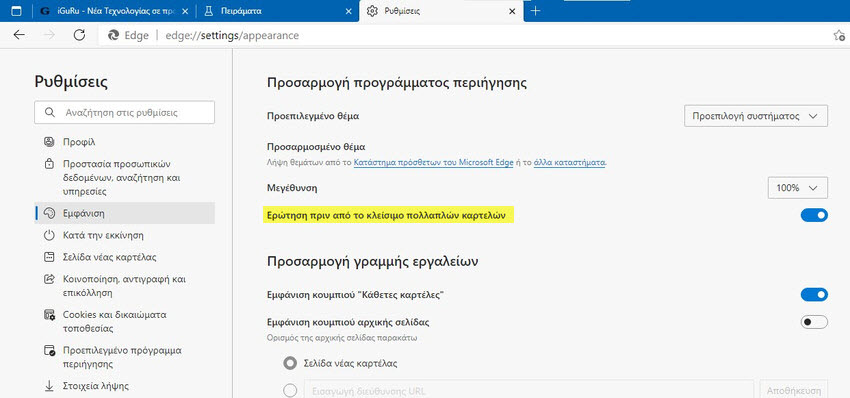This screenshot has width=850, height=398.
Task: Enable Εμφάνιση κουμπιού αρχικής σελίδας toggle
Action: tap(814, 322)
